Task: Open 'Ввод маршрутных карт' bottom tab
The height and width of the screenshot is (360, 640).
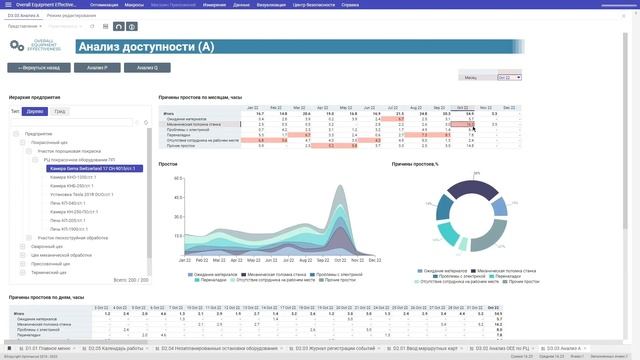Action: click(425, 349)
